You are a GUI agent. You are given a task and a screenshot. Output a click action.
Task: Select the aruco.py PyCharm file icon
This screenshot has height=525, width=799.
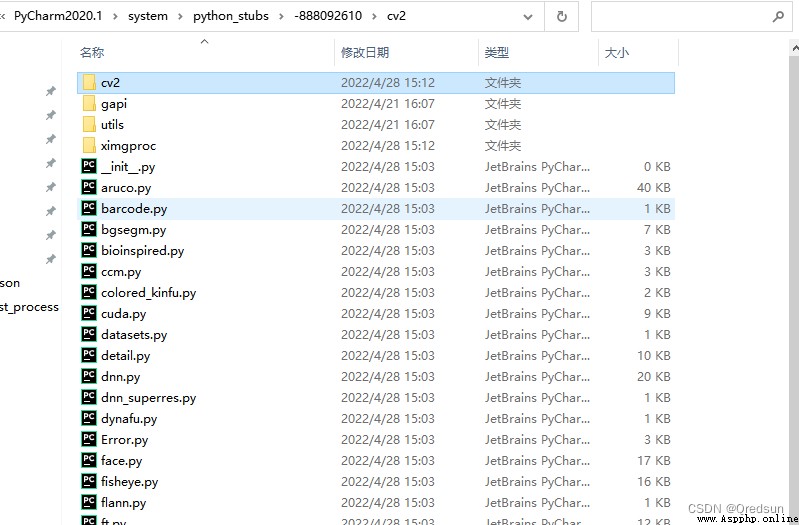point(89,188)
